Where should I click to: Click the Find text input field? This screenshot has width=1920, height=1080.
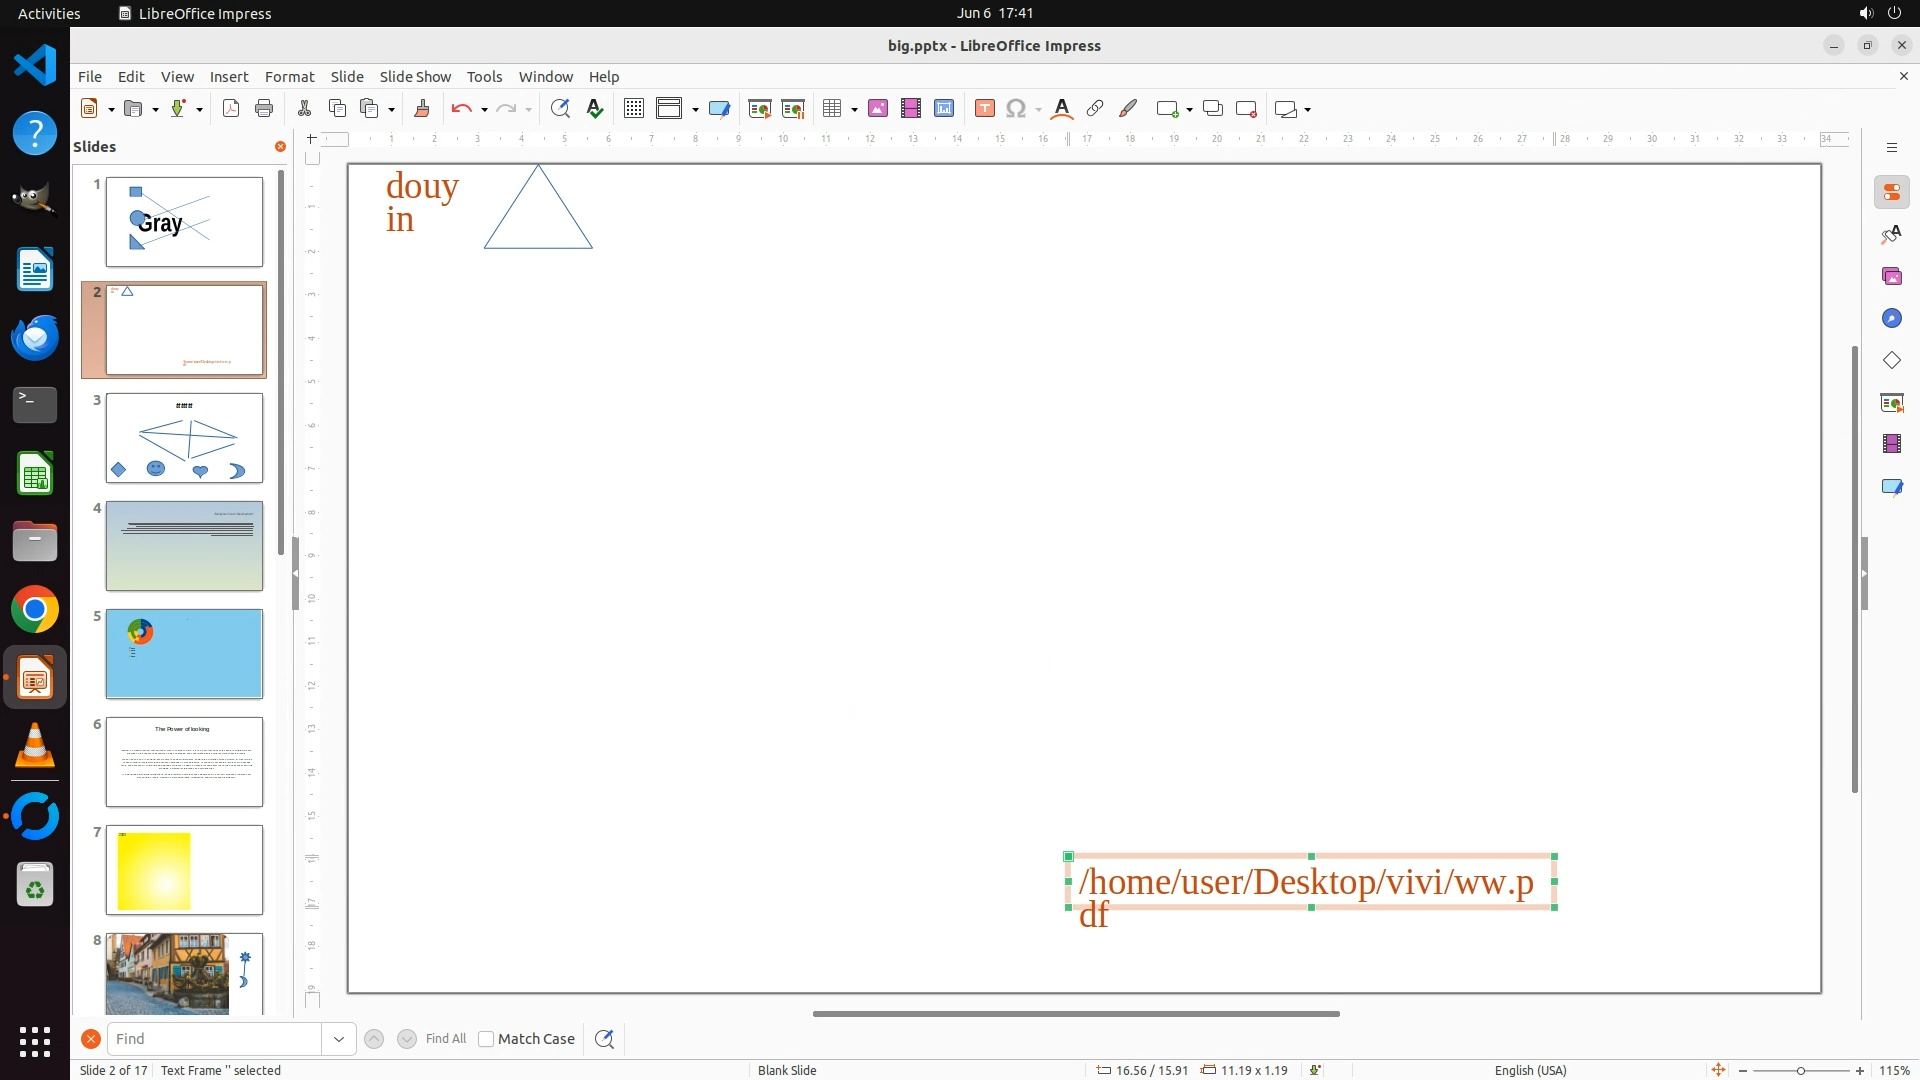214,1039
